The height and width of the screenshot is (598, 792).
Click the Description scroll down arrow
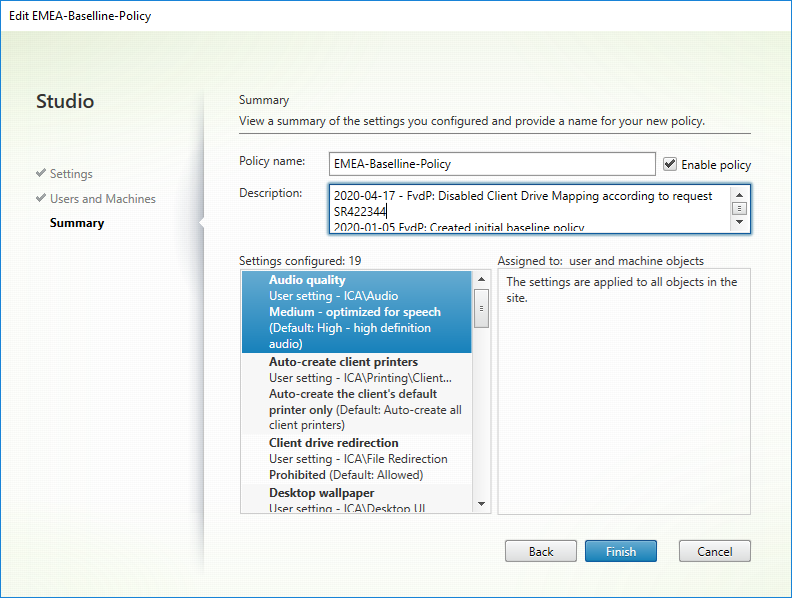point(739,222)
